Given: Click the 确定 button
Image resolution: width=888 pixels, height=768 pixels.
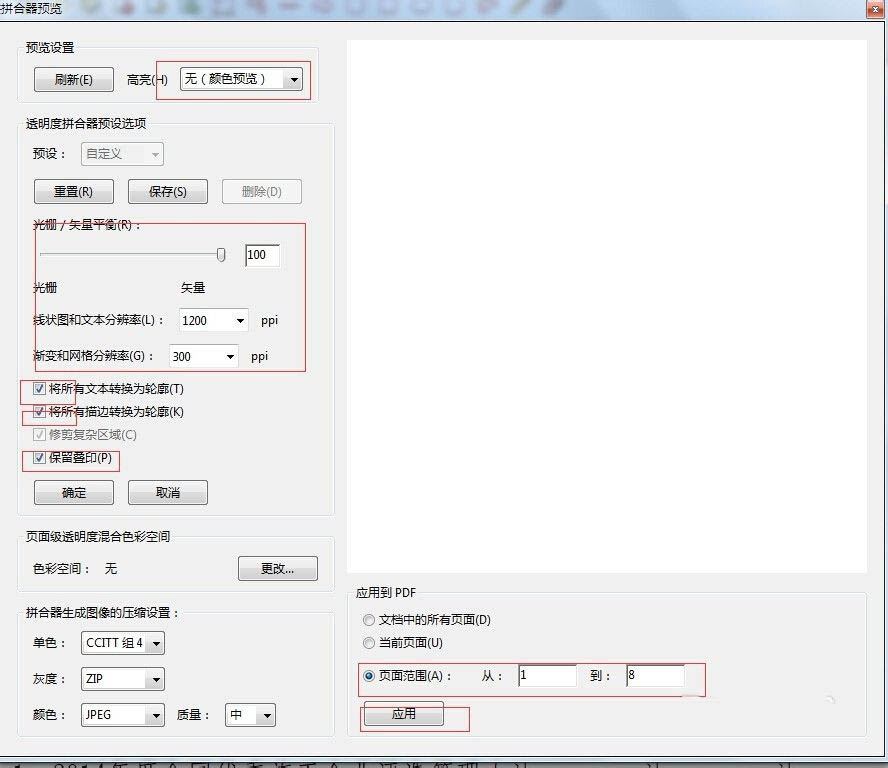Looking at the screenshot, I should coord(73,492).
